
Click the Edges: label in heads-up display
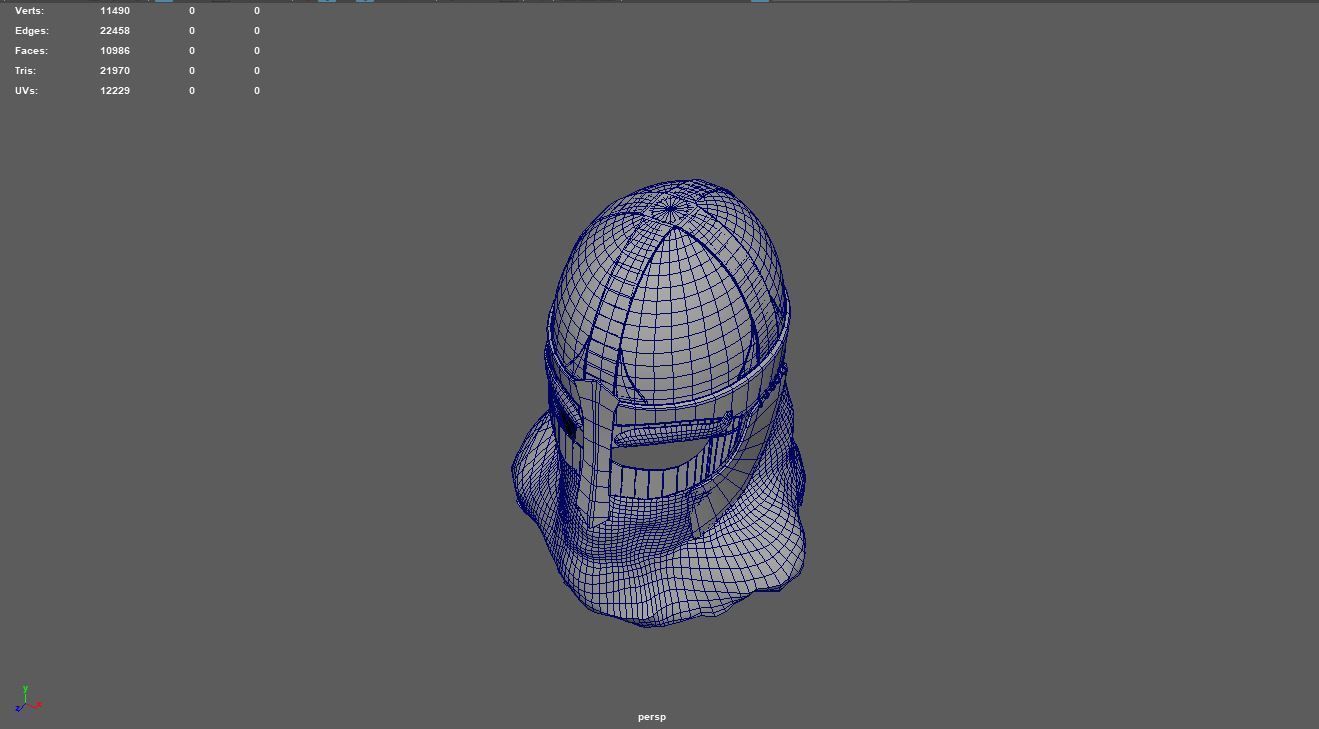tap(32, 31)
